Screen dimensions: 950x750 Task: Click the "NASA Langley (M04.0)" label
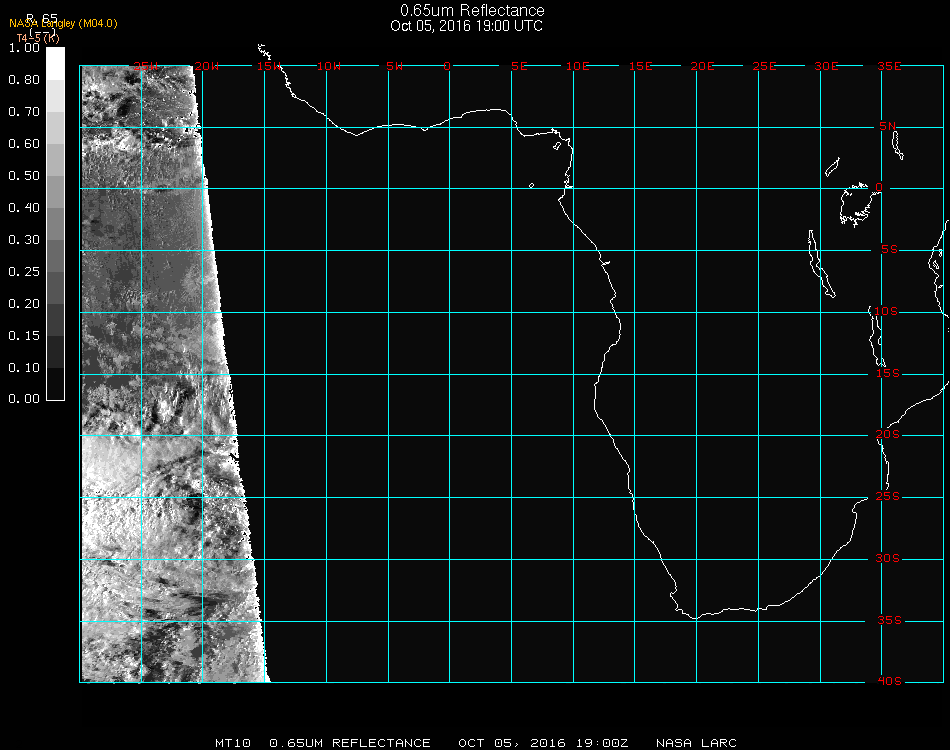tap(63, 24)
